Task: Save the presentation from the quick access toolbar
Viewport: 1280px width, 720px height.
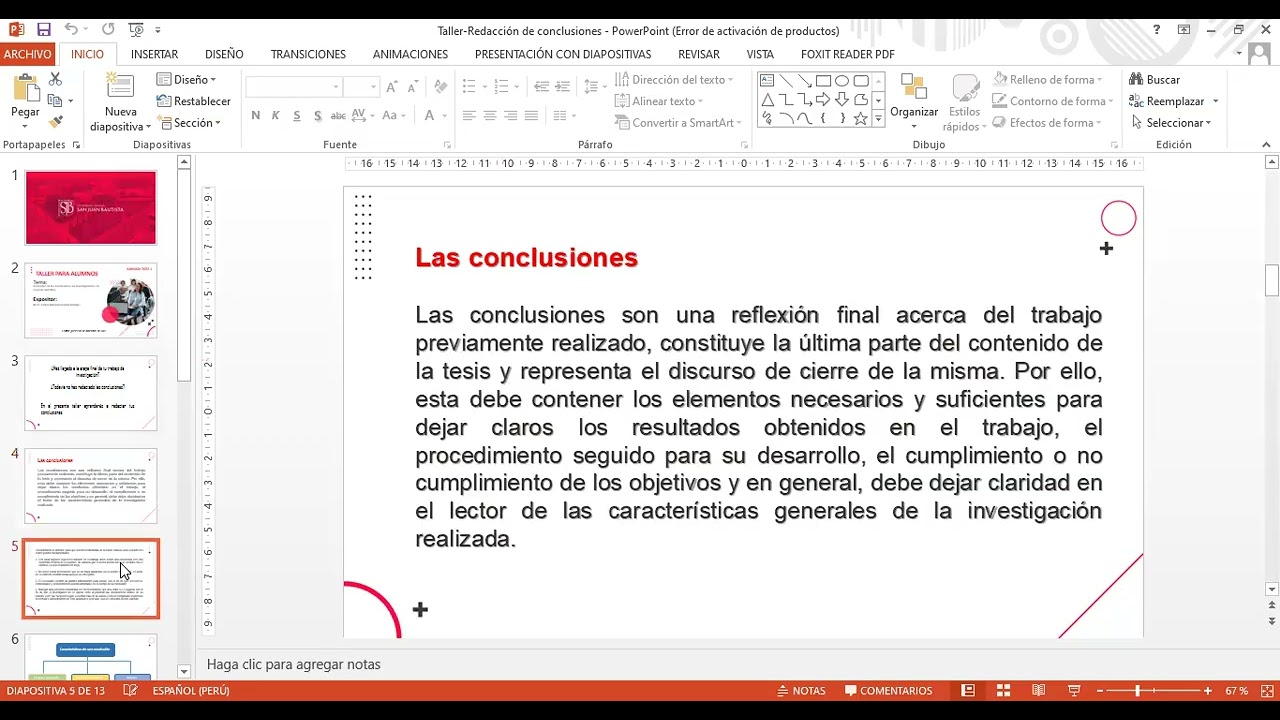Action: (43, 30)
